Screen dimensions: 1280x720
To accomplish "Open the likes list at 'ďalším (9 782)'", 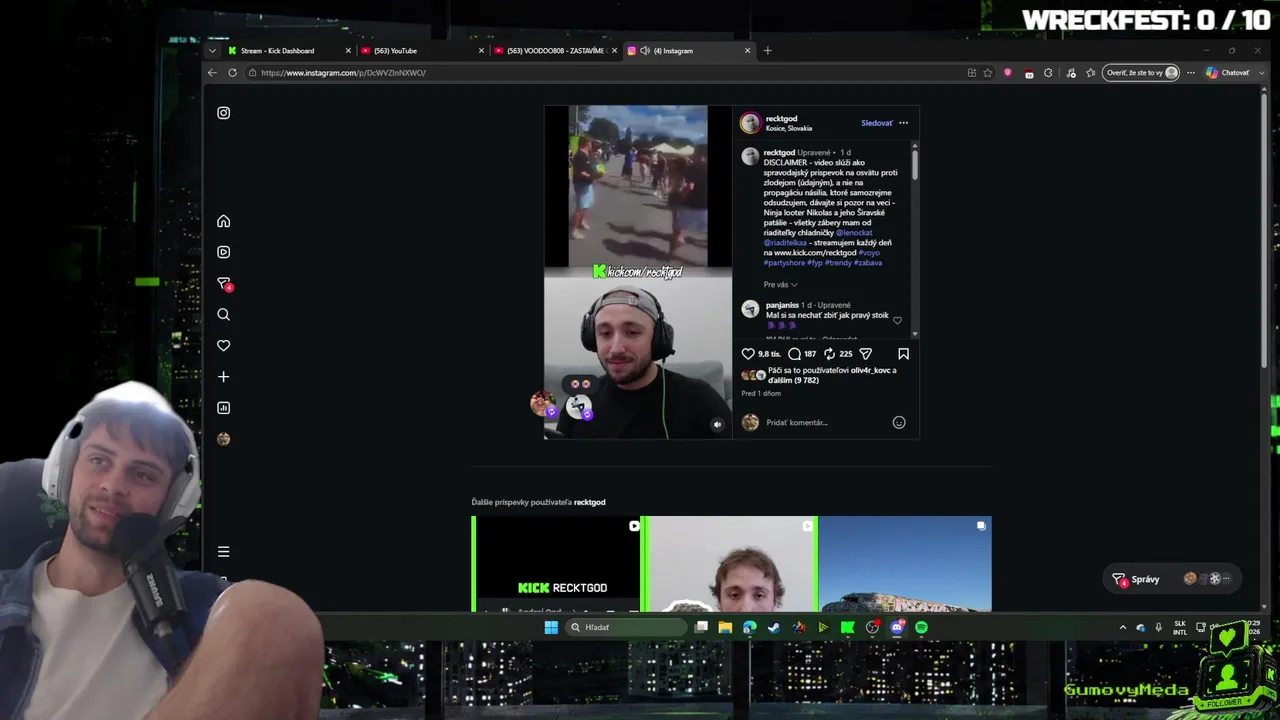I will click(794, 381).
